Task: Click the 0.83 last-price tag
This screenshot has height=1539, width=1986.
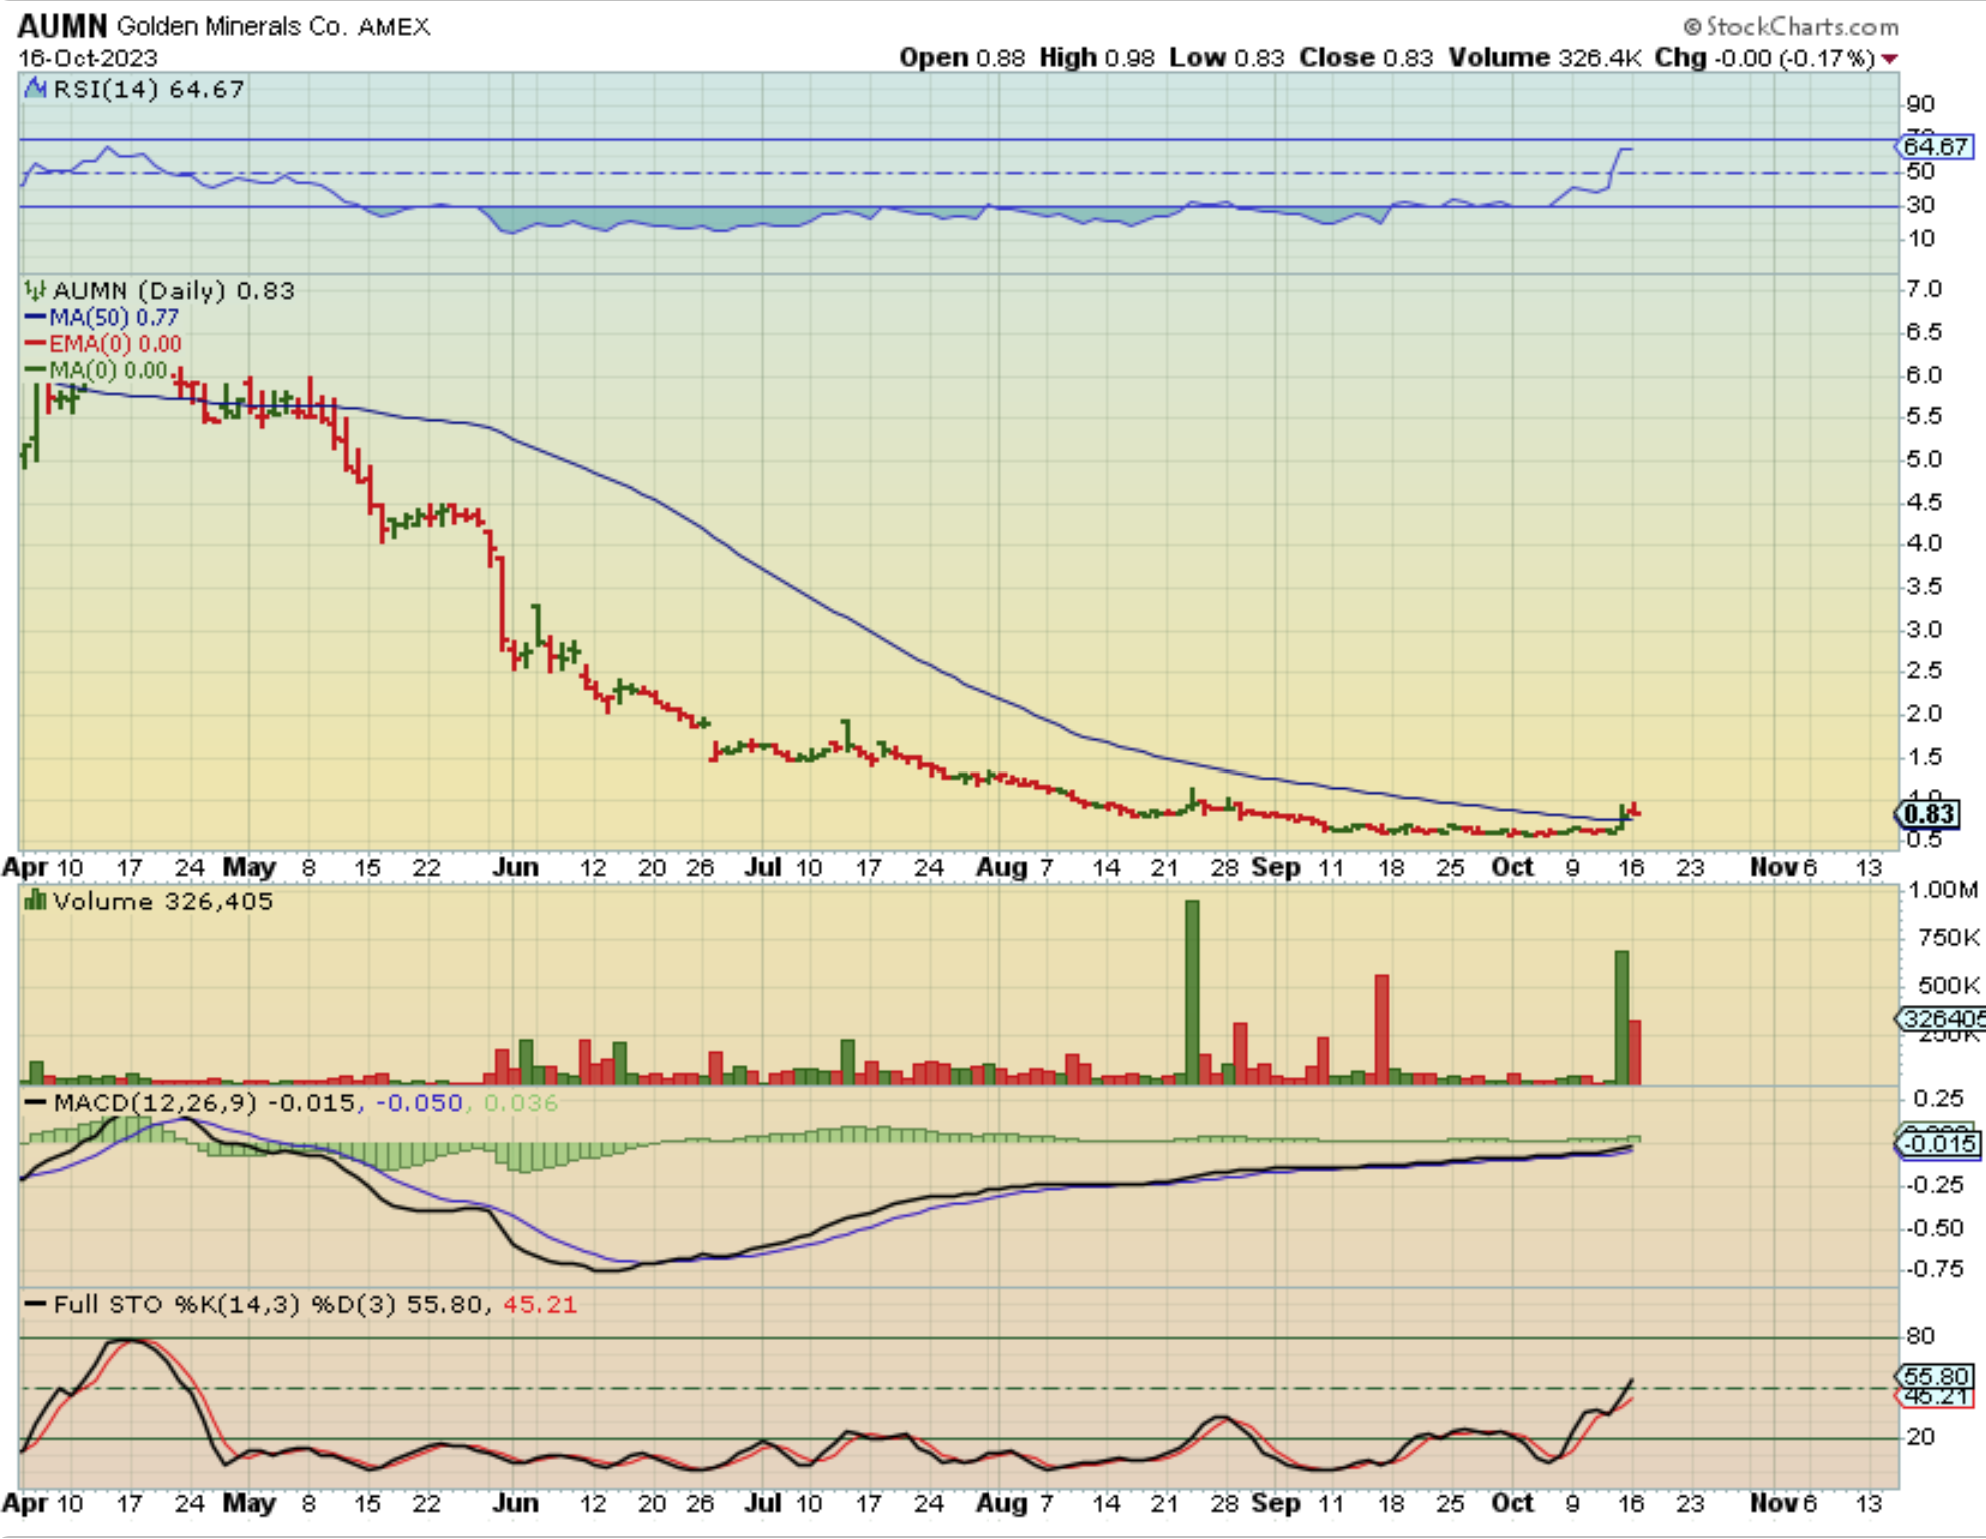Action: click(1929, 814)
